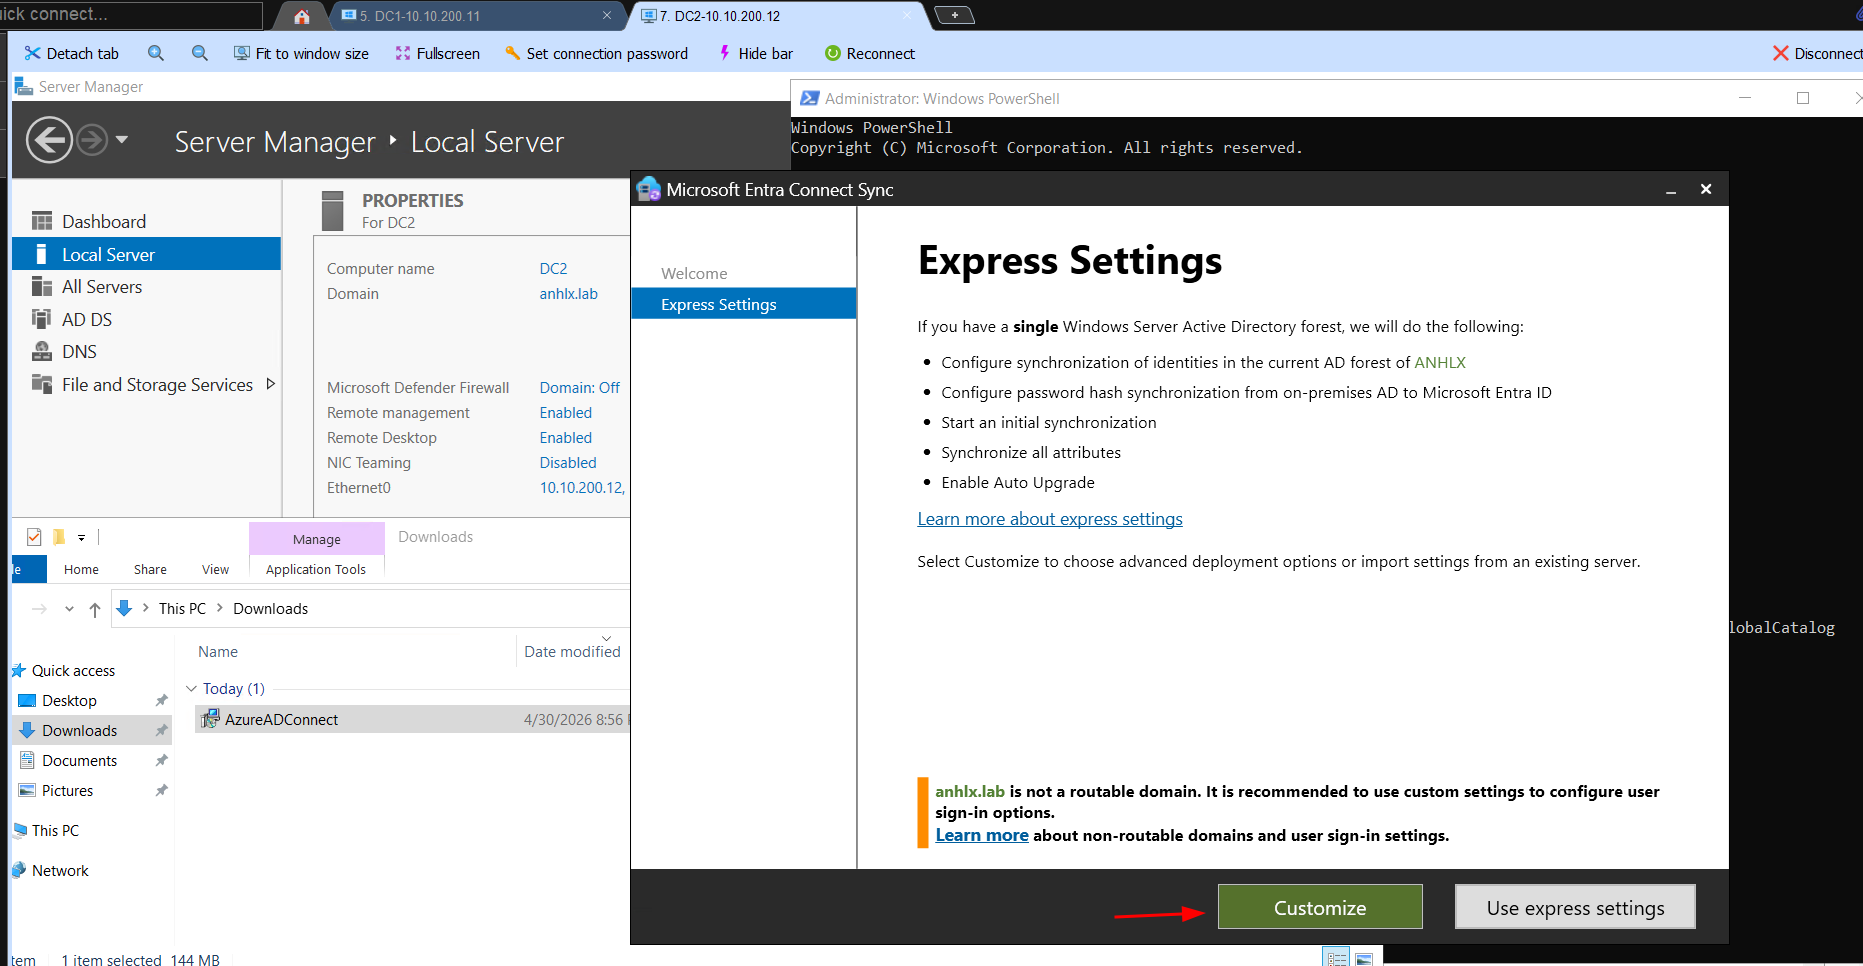The image size is (1863, 966).
Task: Open Network in the navigation pane
Action: [x=60, y=871]
